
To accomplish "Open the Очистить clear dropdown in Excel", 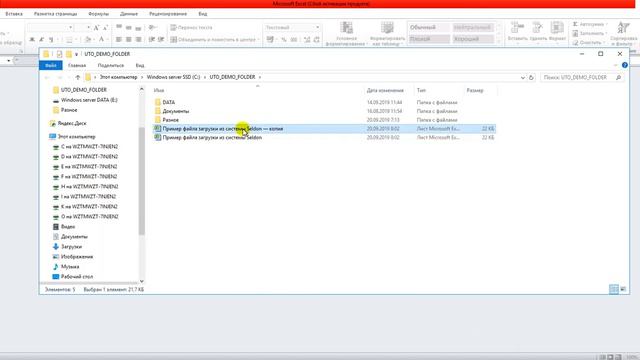I will click(588, 42).
